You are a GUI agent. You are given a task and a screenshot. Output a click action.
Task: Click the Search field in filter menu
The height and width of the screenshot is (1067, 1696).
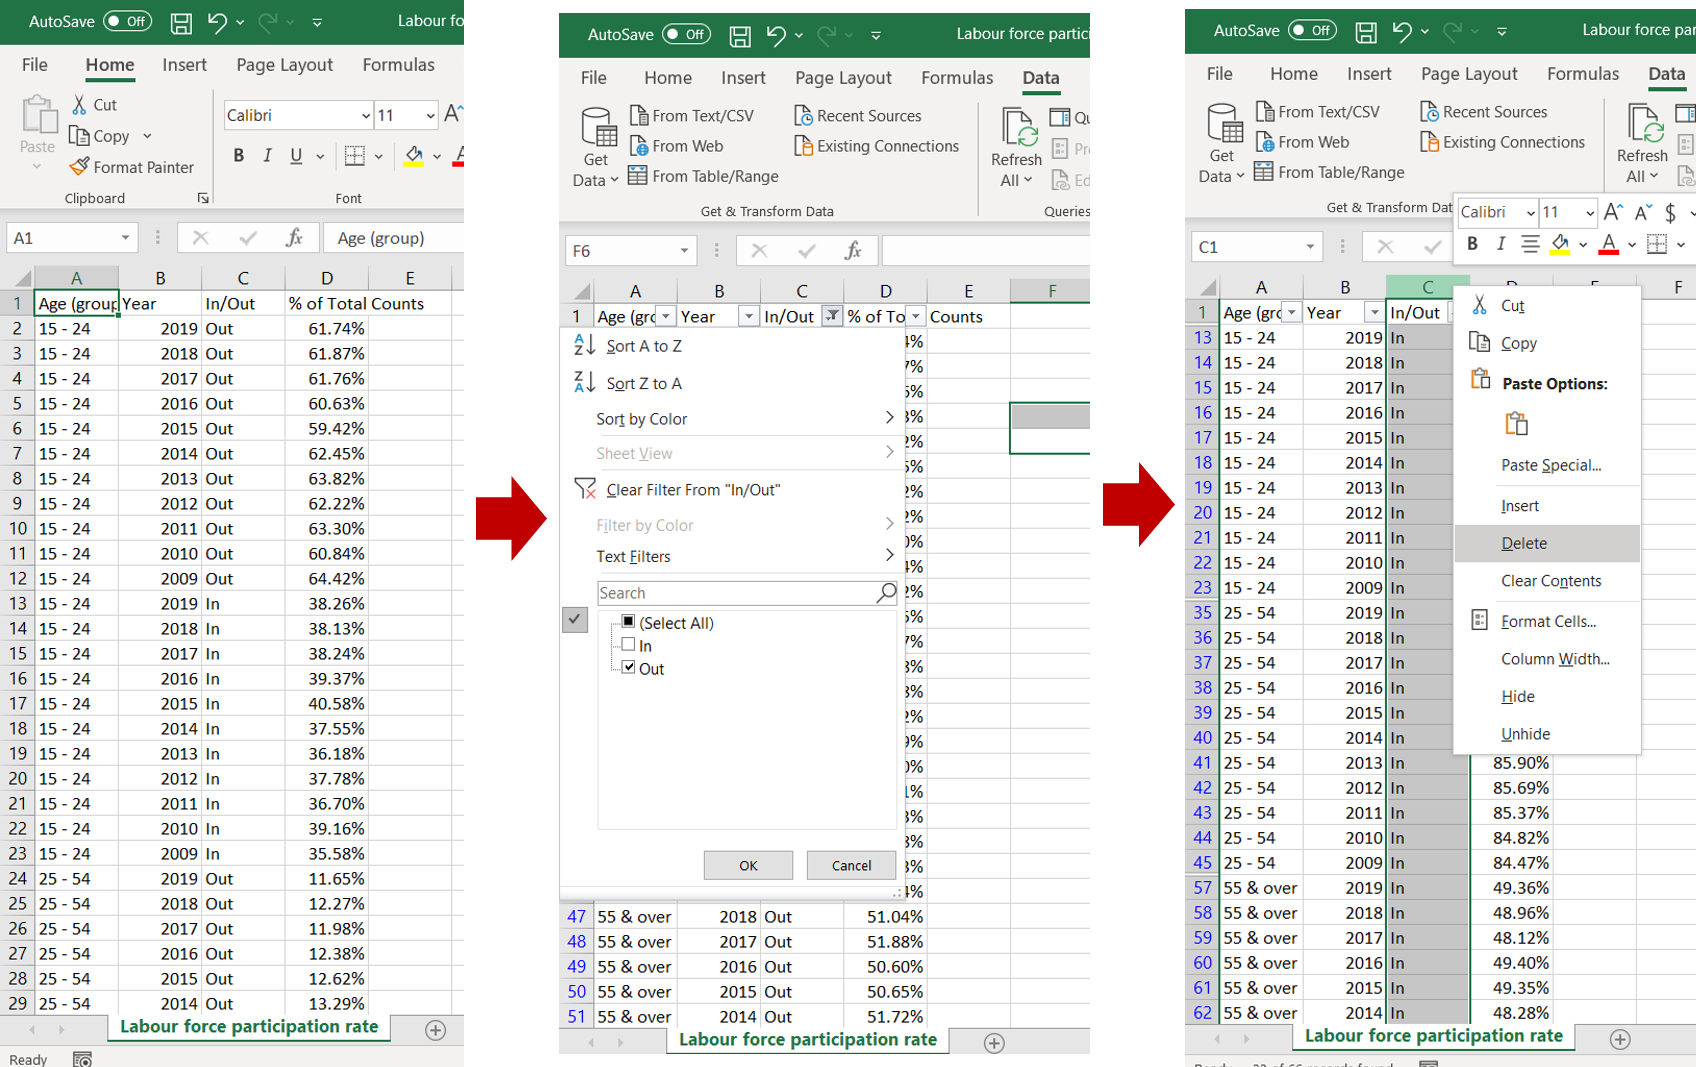735,593
